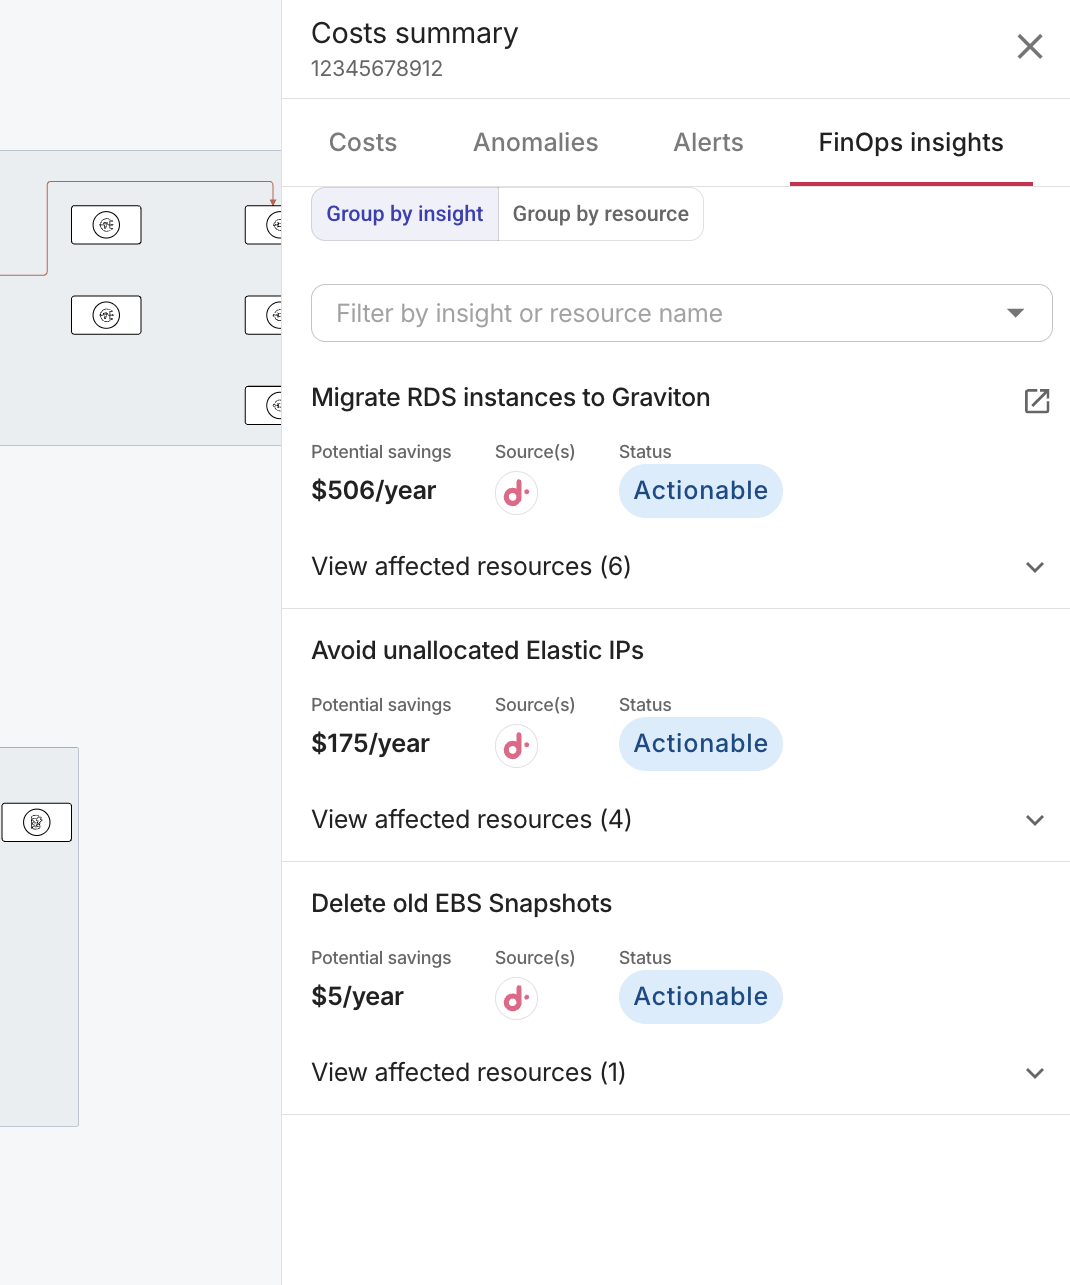Open the Alerts tab

click(x=708, y=142)
